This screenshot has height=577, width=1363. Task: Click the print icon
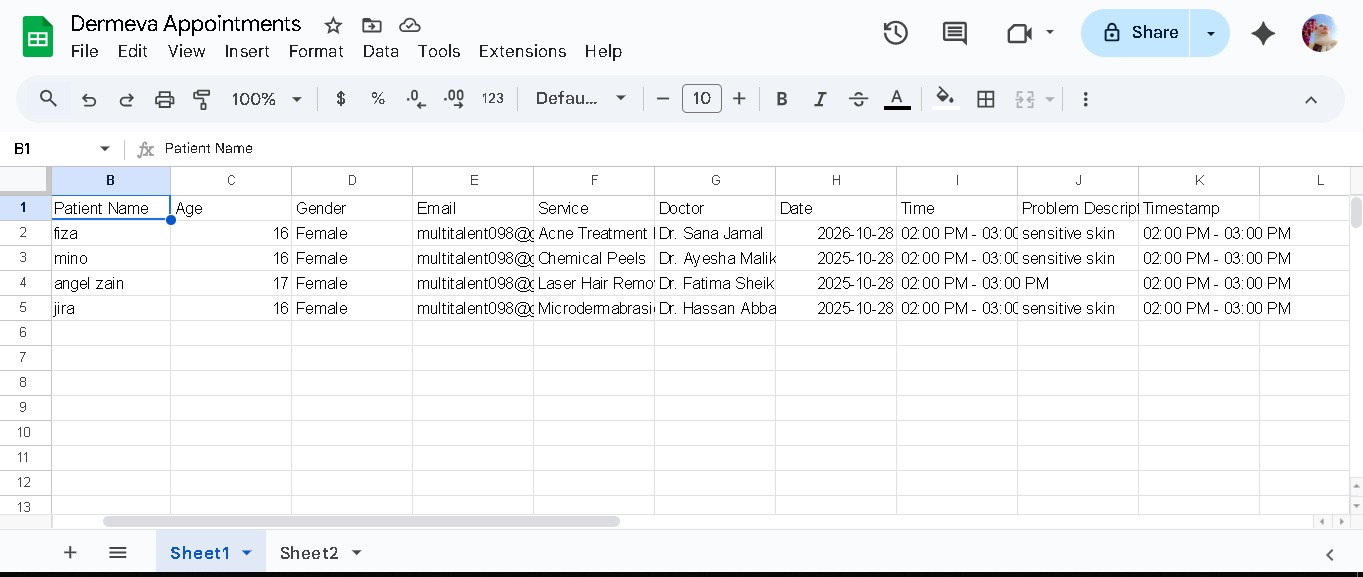(165, 99)
